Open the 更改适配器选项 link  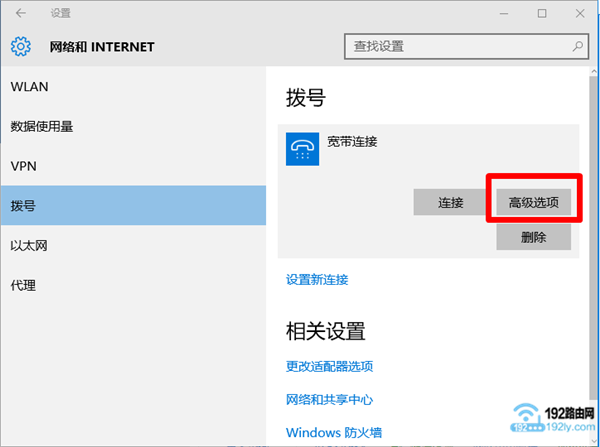(329, 367)
